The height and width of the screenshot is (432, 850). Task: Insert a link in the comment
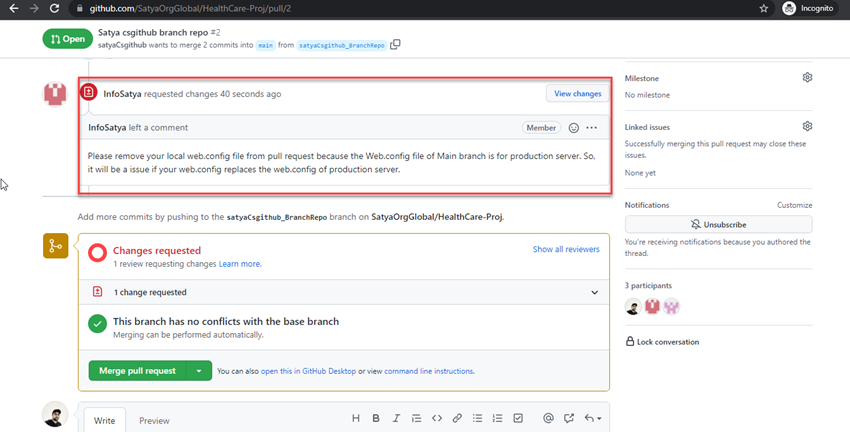[x=458, y=418]
